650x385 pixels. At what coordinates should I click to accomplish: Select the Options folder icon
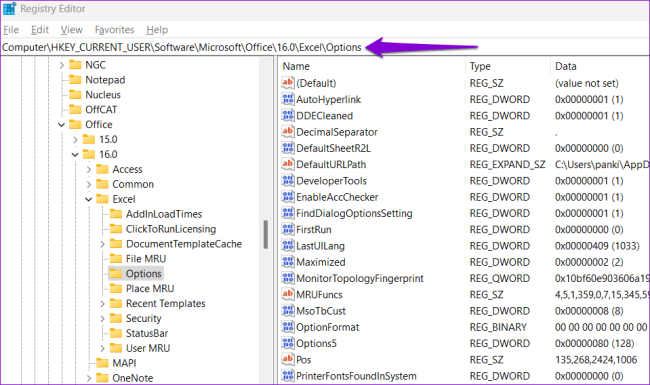pos(116,274)
